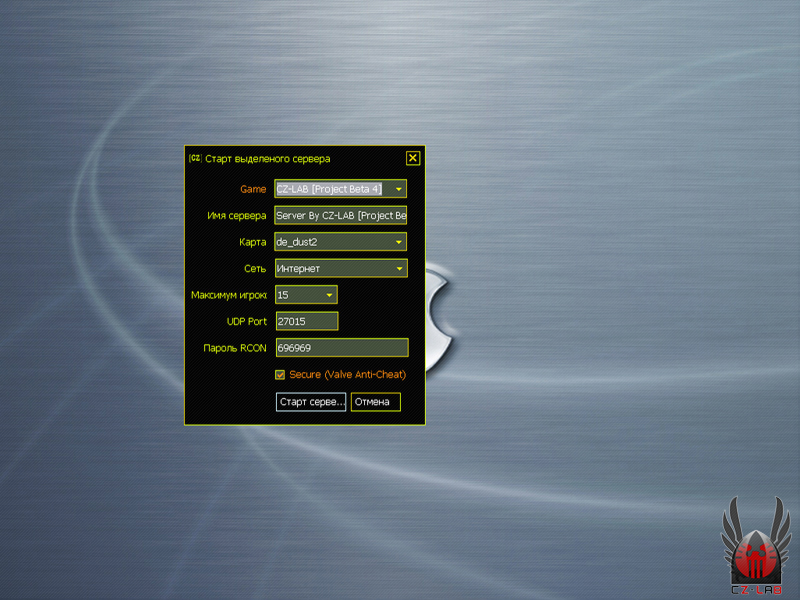The image size is (800, 600).
Task: Expand the Сеть network dropdown Интернет
Action: [x=341, y=268]
